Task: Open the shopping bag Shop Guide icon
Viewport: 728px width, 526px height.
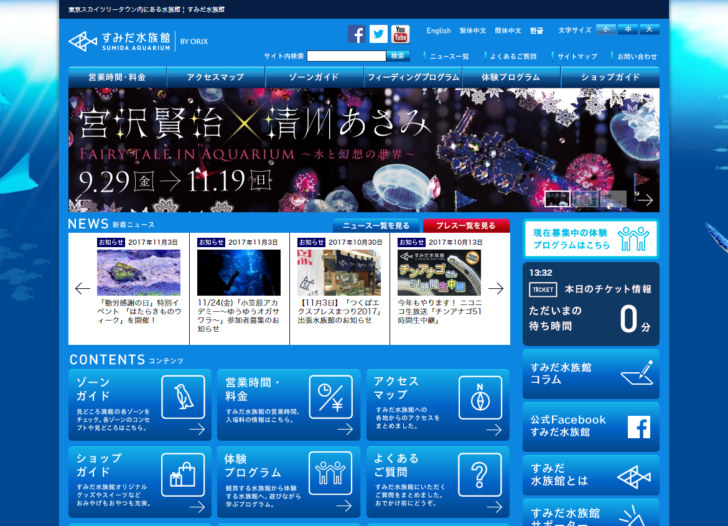Action: coord(183,475)
